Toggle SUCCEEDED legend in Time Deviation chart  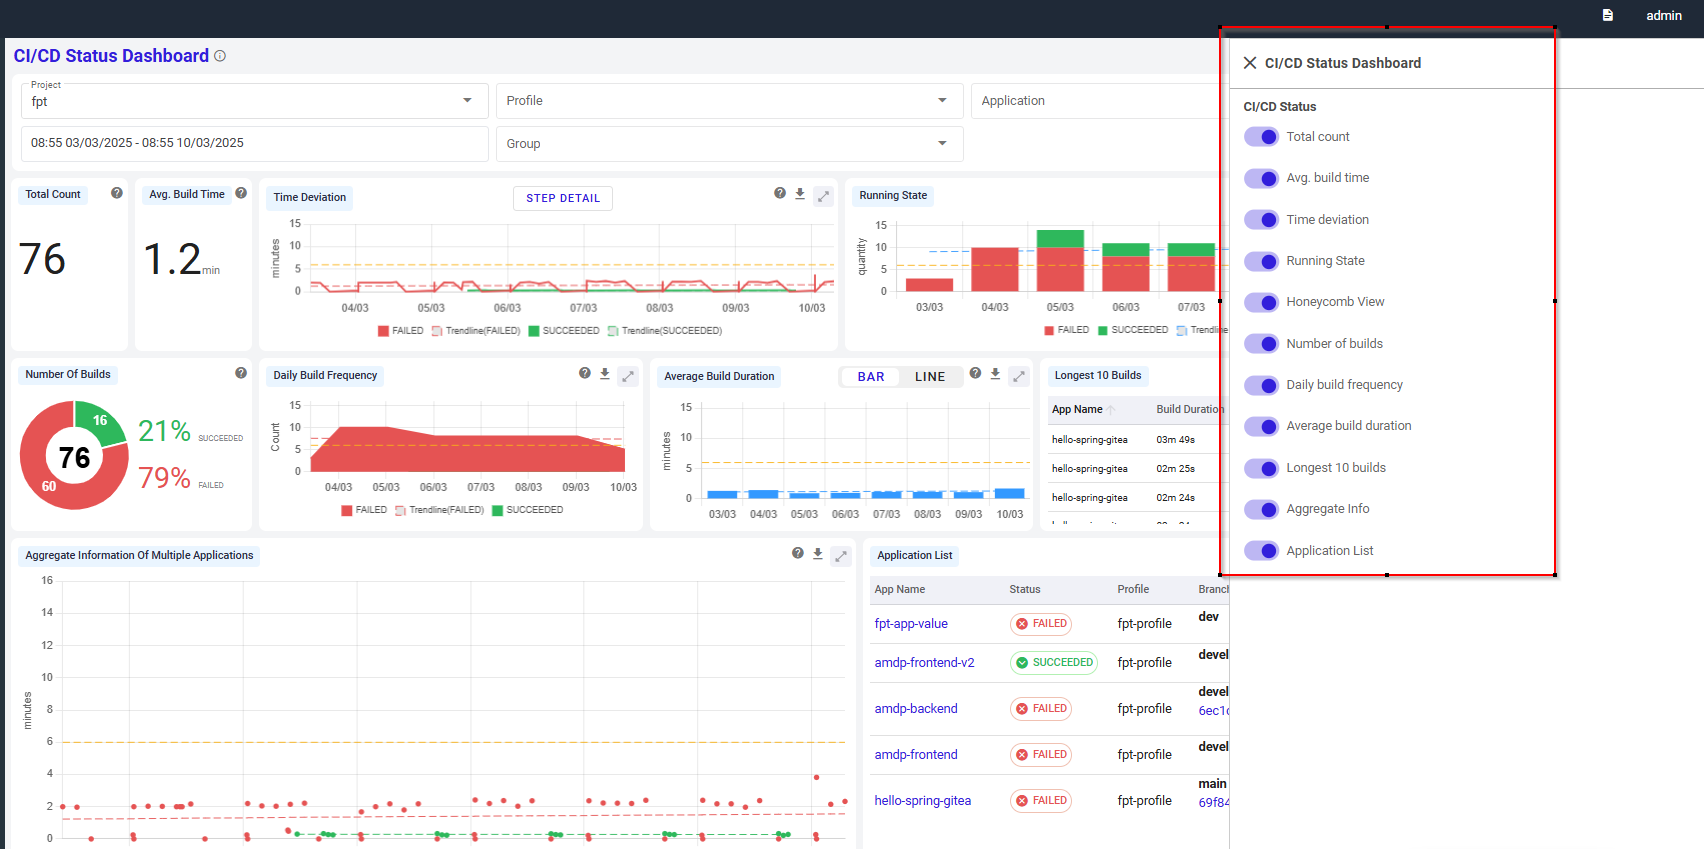pos(564,331)
